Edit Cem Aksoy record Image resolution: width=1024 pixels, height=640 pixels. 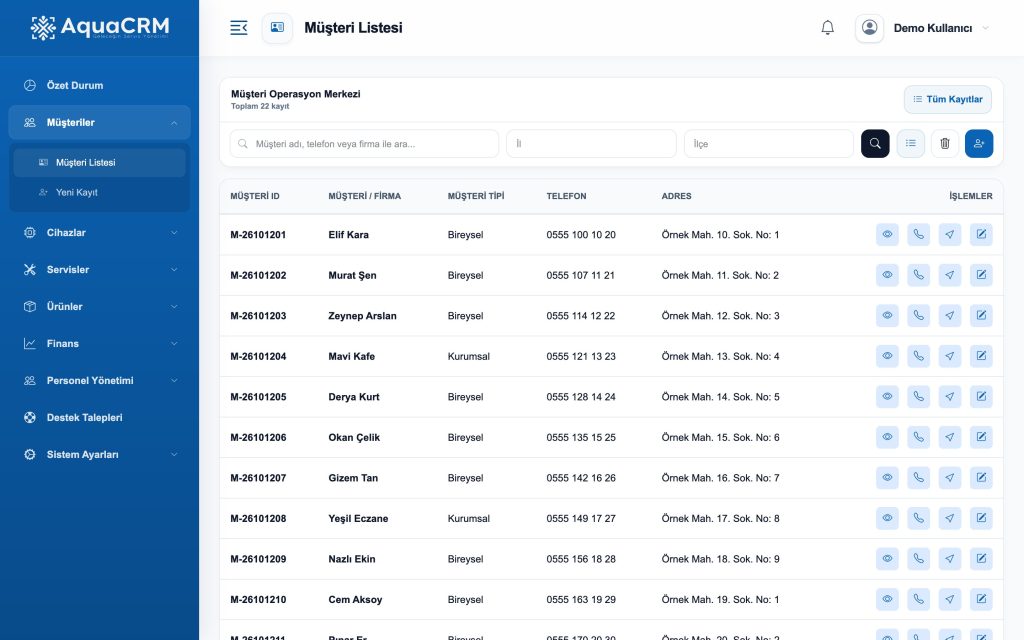point(981,599)
